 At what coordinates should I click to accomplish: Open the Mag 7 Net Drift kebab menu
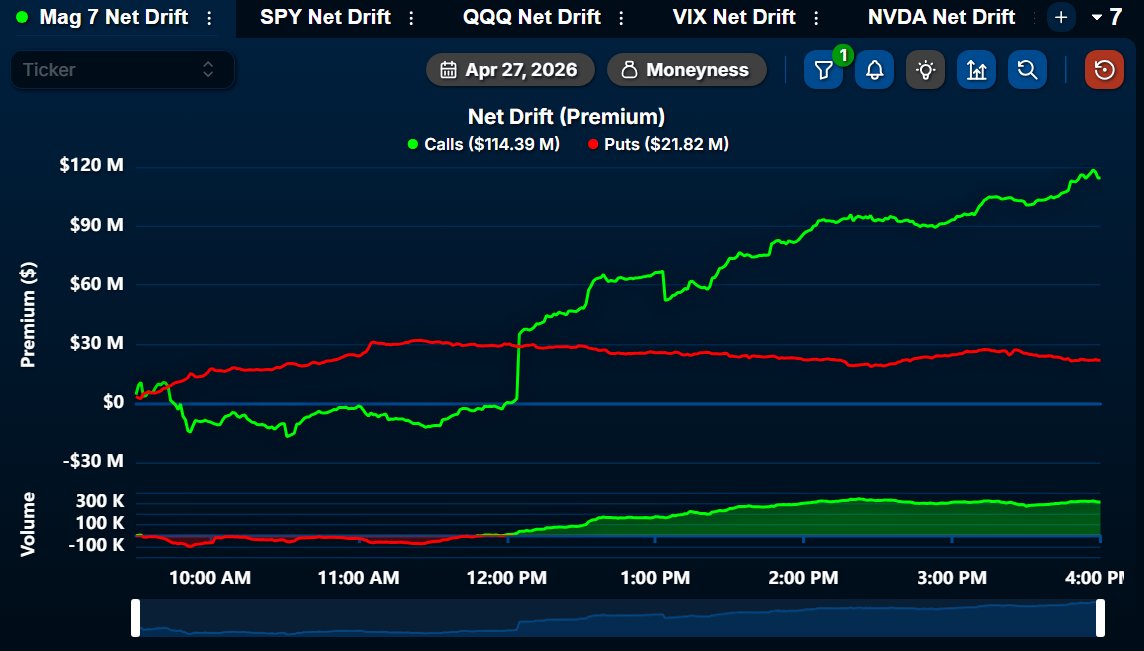click(210, 17)
